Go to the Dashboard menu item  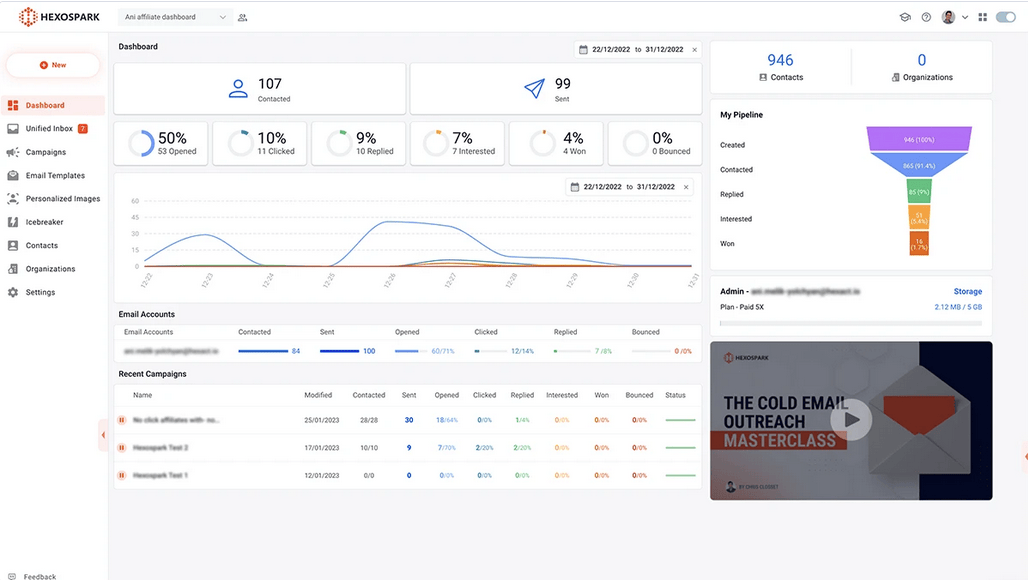tap(46, 105)
